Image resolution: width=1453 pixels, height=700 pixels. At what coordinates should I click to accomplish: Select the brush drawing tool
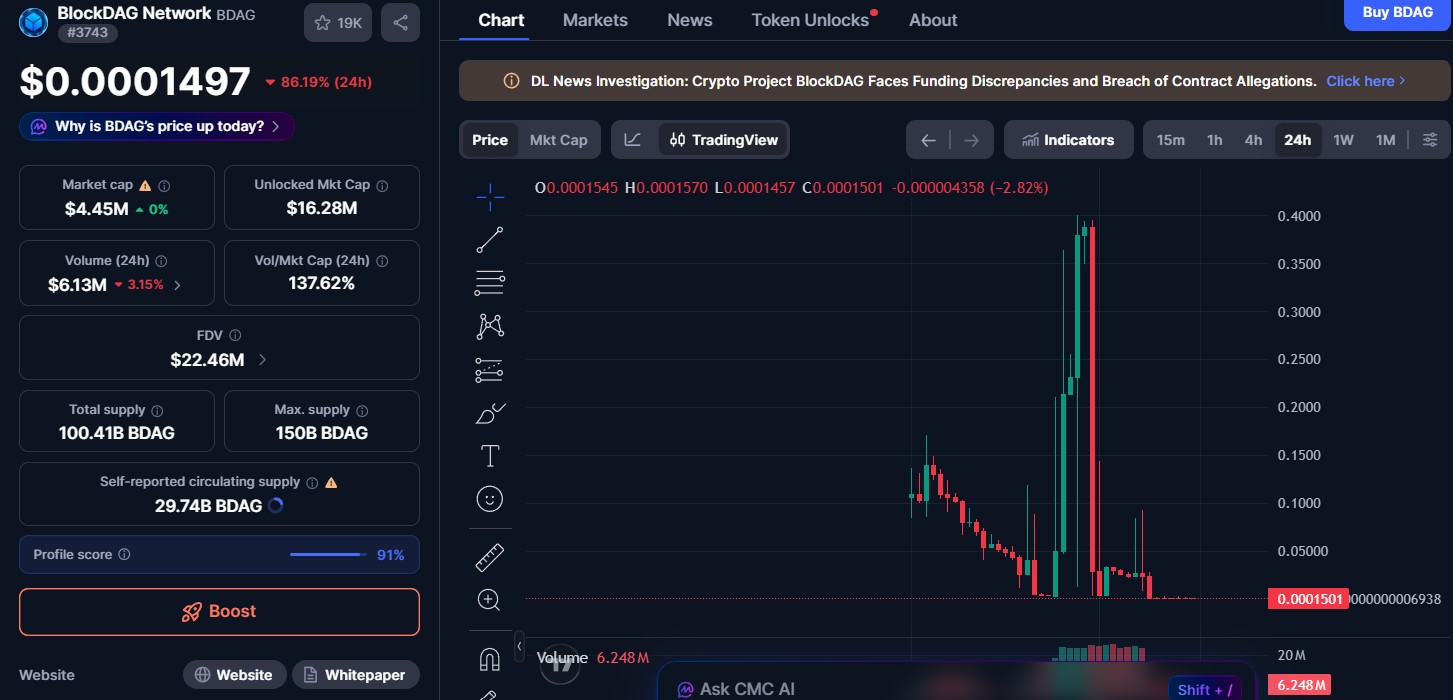coord(490,412)
